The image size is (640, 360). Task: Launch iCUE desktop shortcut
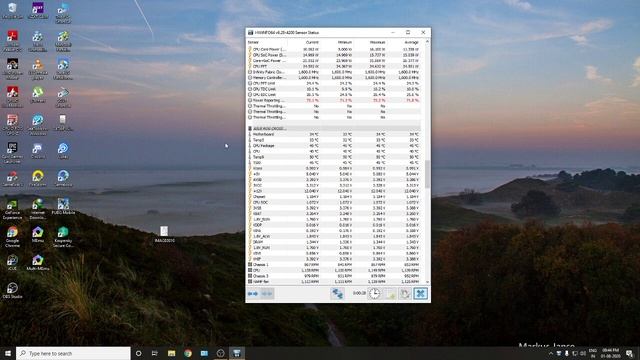12,262
